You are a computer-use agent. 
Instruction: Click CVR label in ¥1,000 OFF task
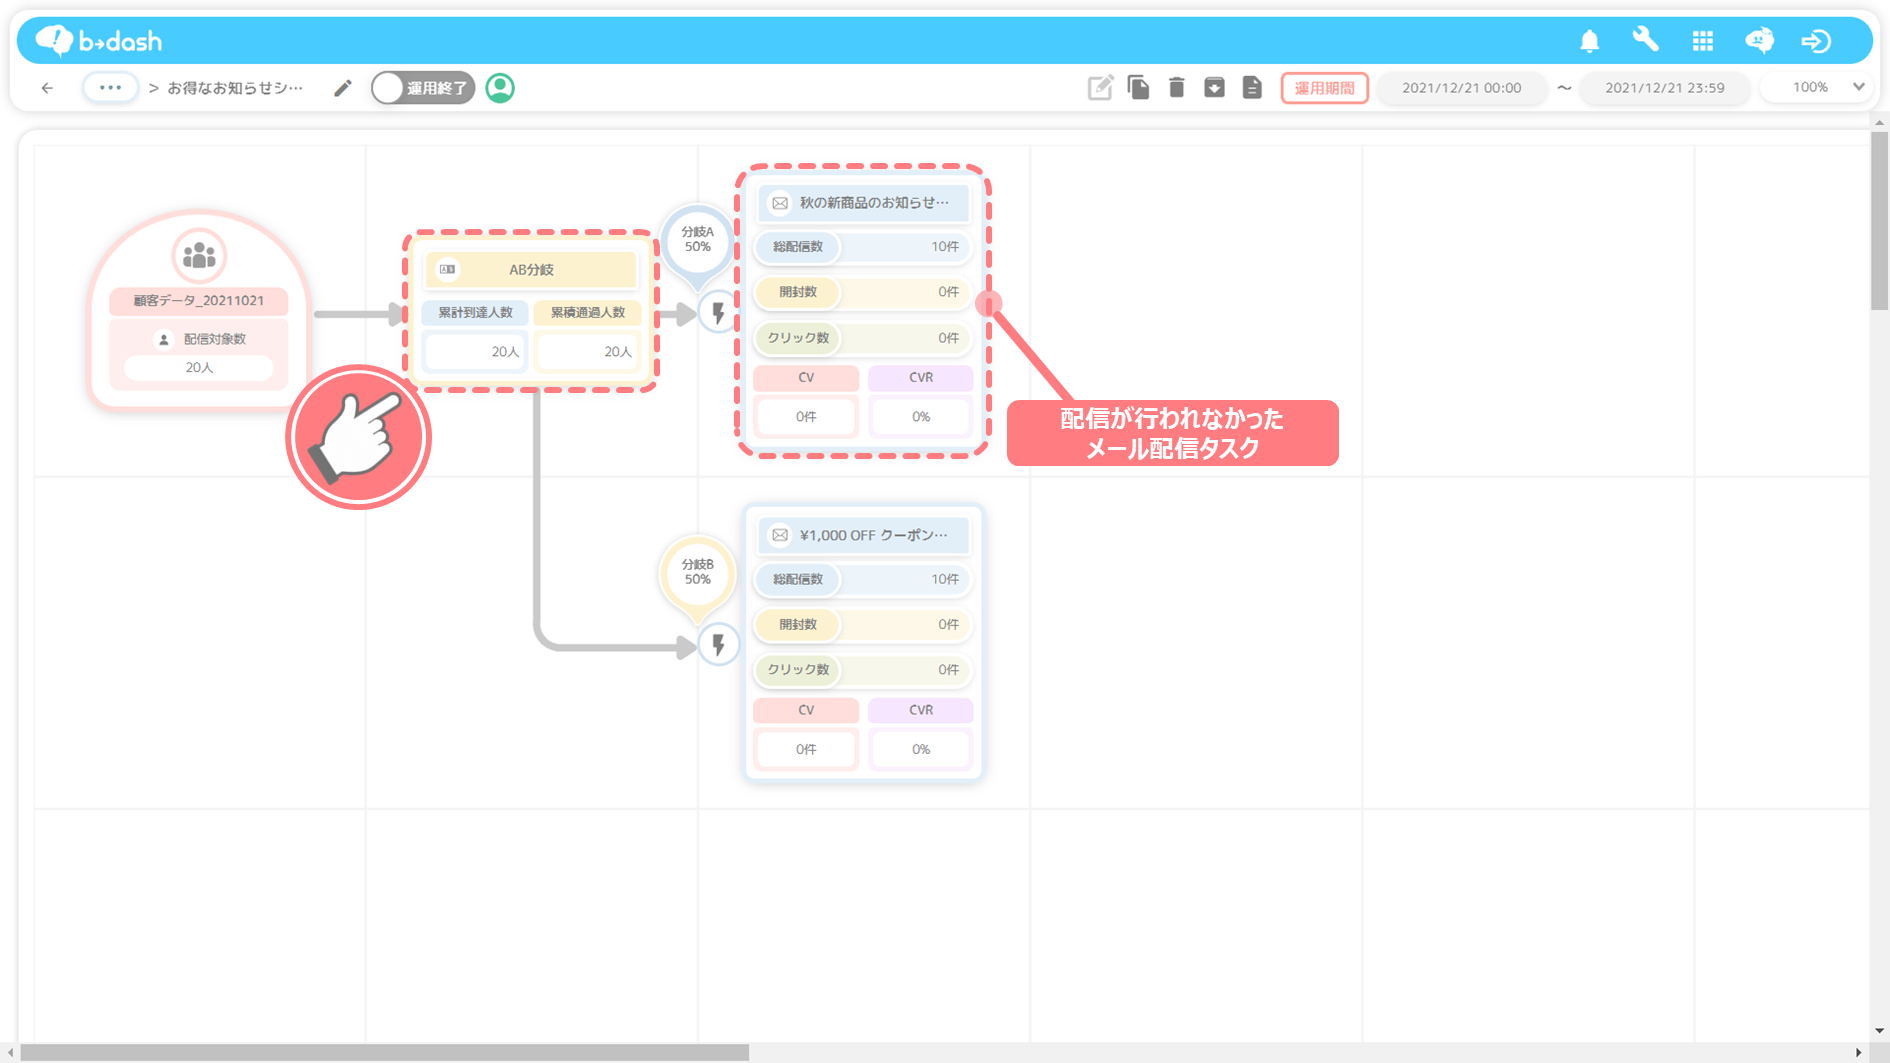(x=921, y=710)
